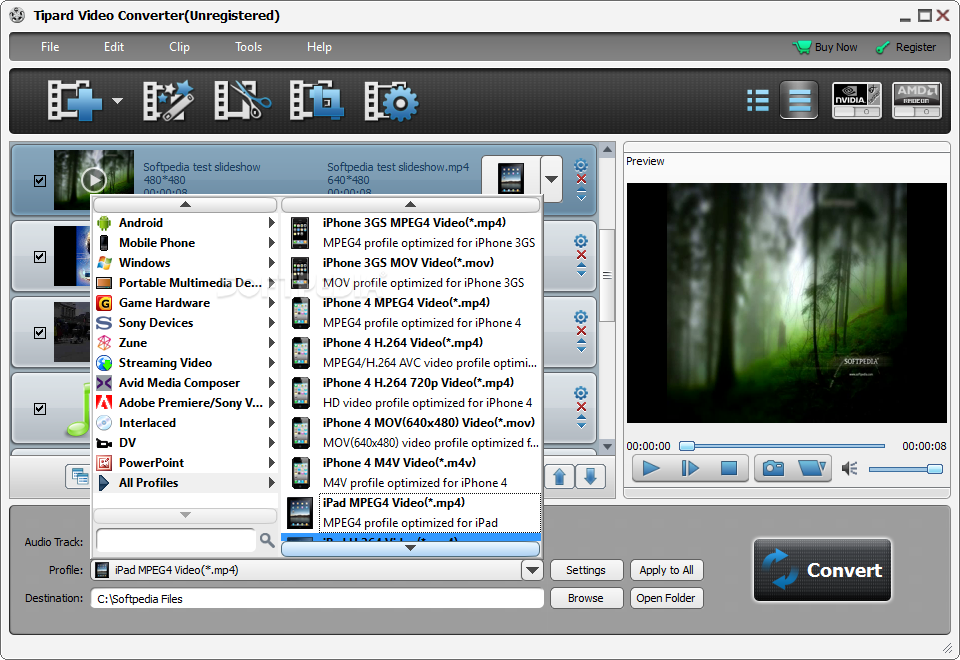
Task: Open the Help menu
Action: point(319,47)
